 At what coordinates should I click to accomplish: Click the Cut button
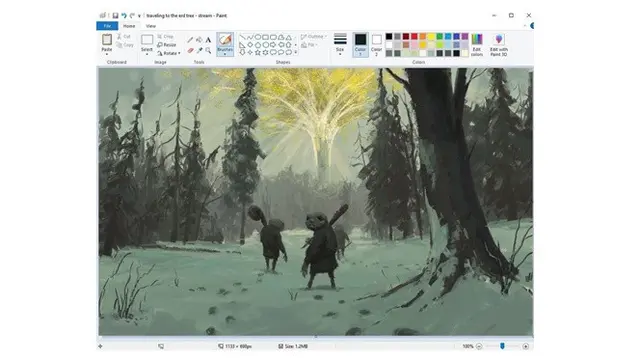tap(124, 37)
